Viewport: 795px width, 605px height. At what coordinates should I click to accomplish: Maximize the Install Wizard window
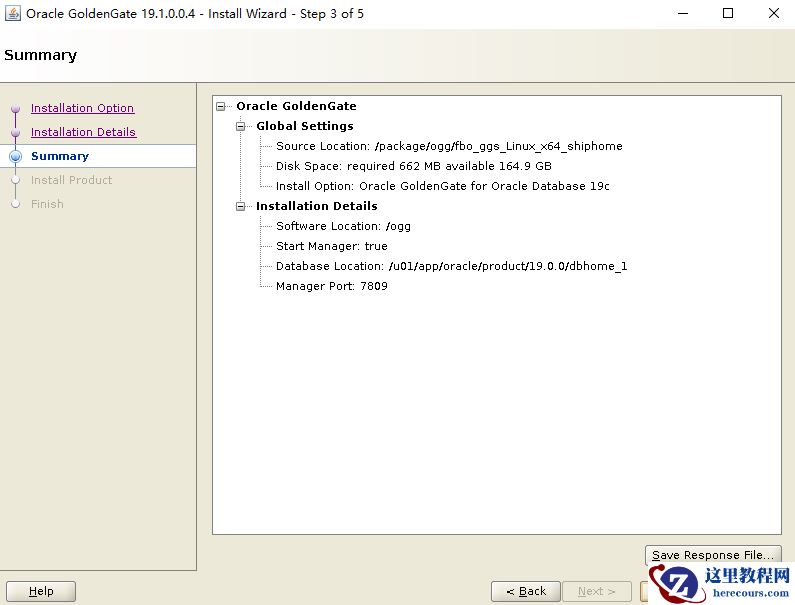728,13
